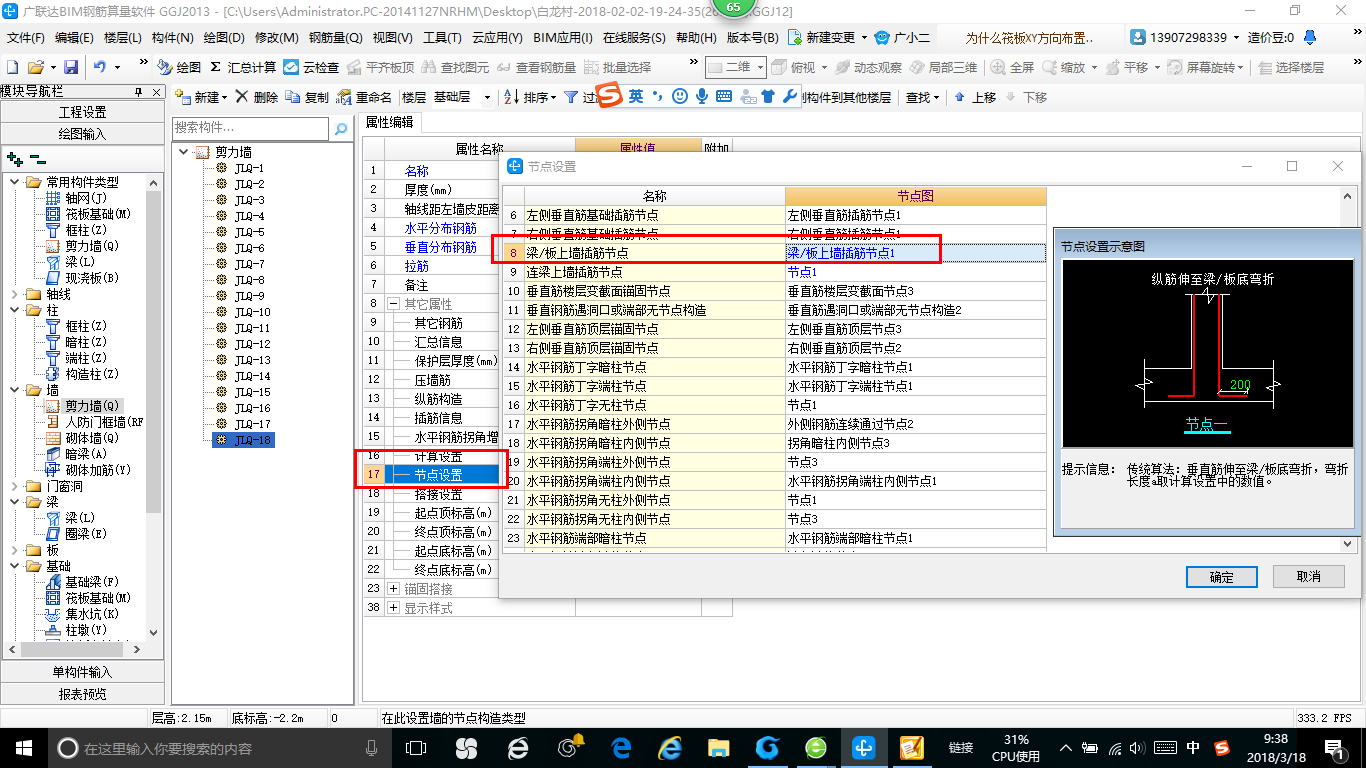
Task: Open the 钢筋量(Q) menu
Action: pyautogui.click(x=335, y=37)
